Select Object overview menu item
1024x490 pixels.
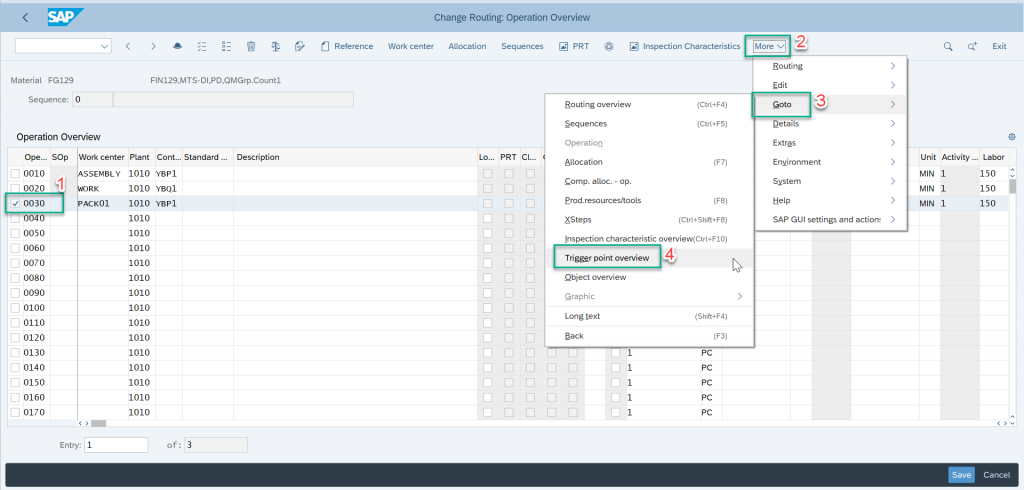pos(650,277)
